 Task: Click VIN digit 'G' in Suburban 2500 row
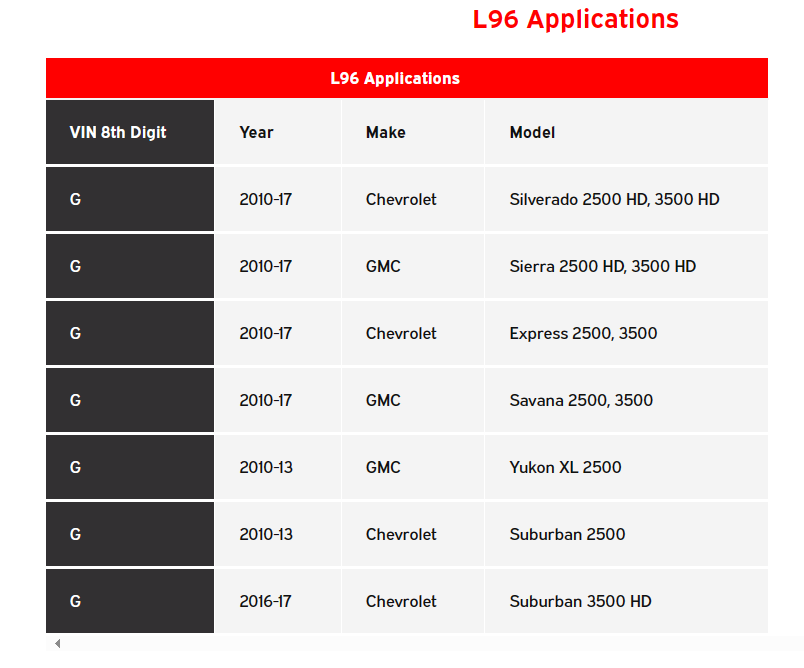tap(130, 534)
